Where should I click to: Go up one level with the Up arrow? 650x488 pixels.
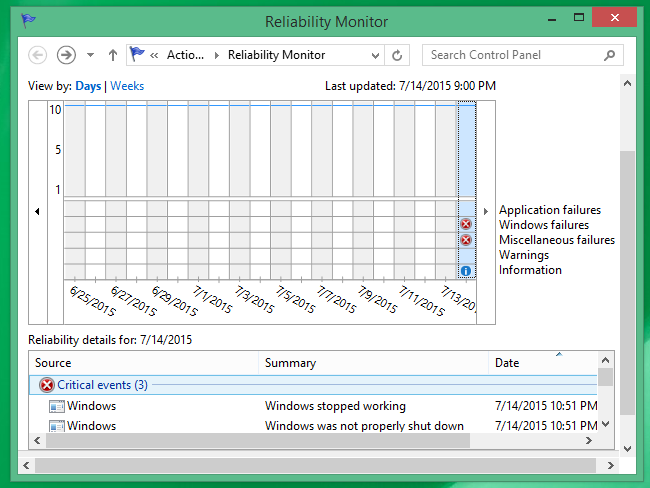[112, 55]
